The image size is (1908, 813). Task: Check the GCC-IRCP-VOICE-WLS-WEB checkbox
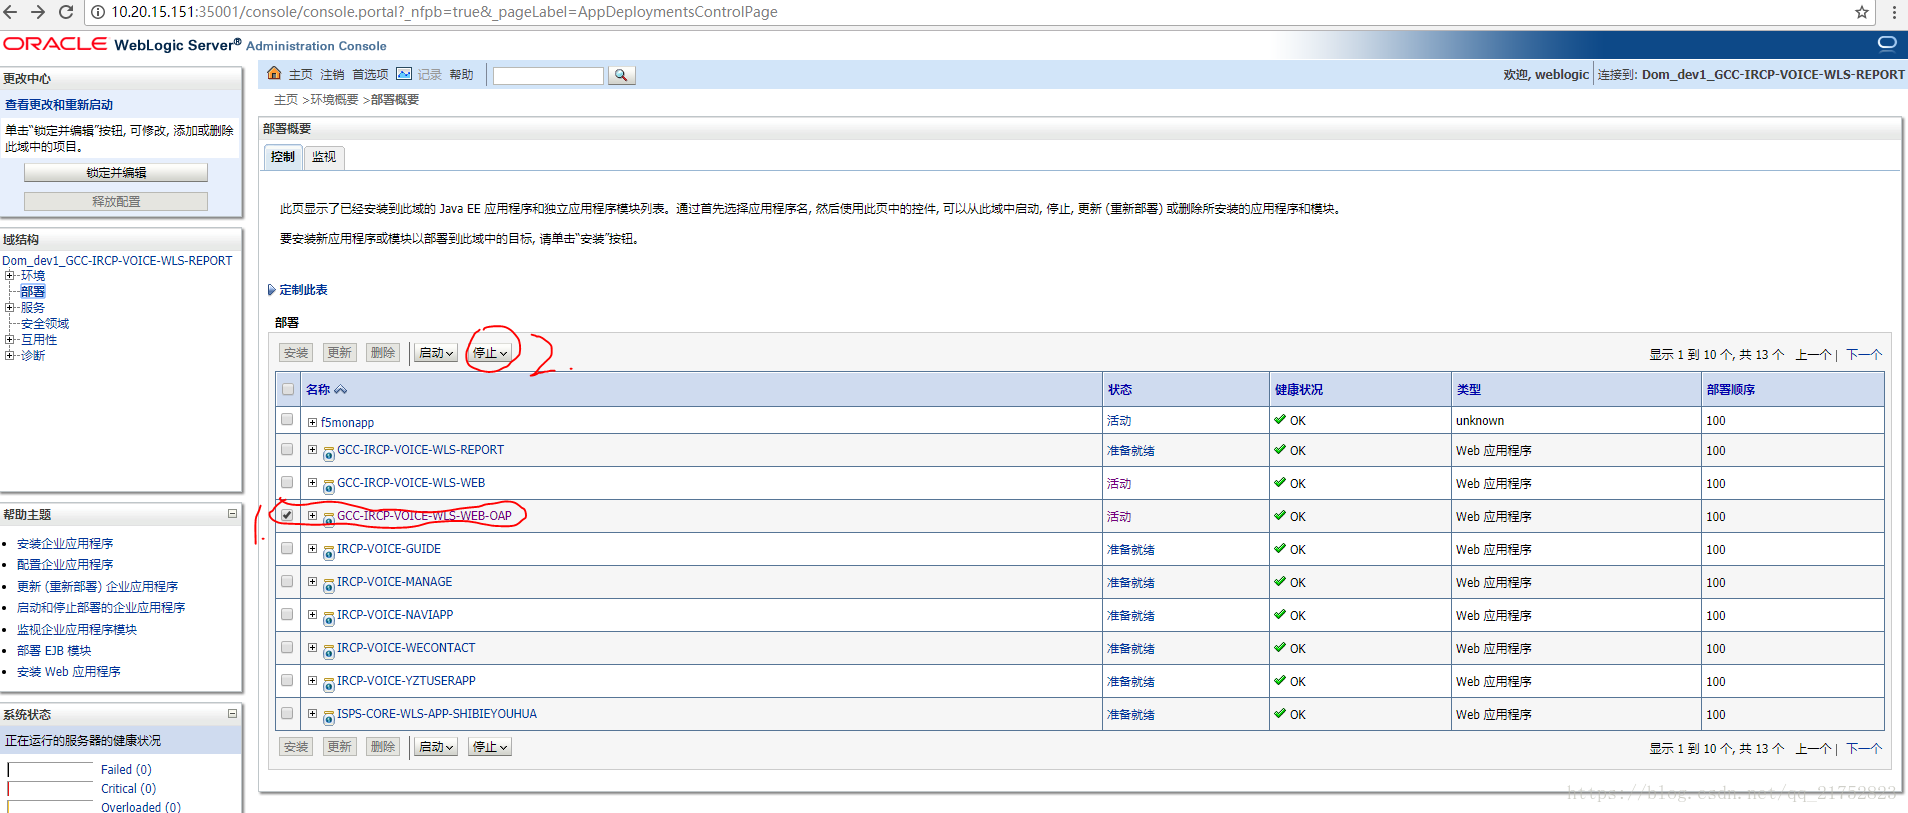[x=287, y=482]
